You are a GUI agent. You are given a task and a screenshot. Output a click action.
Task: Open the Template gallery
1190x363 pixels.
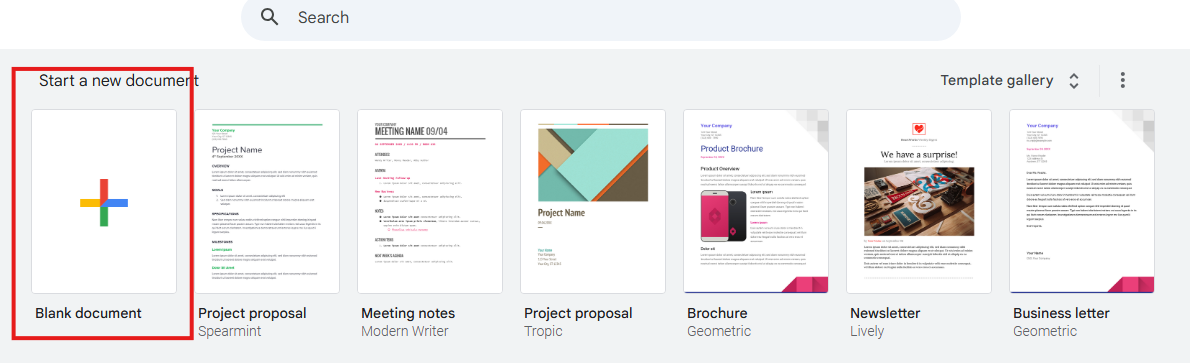pos(996,80)
